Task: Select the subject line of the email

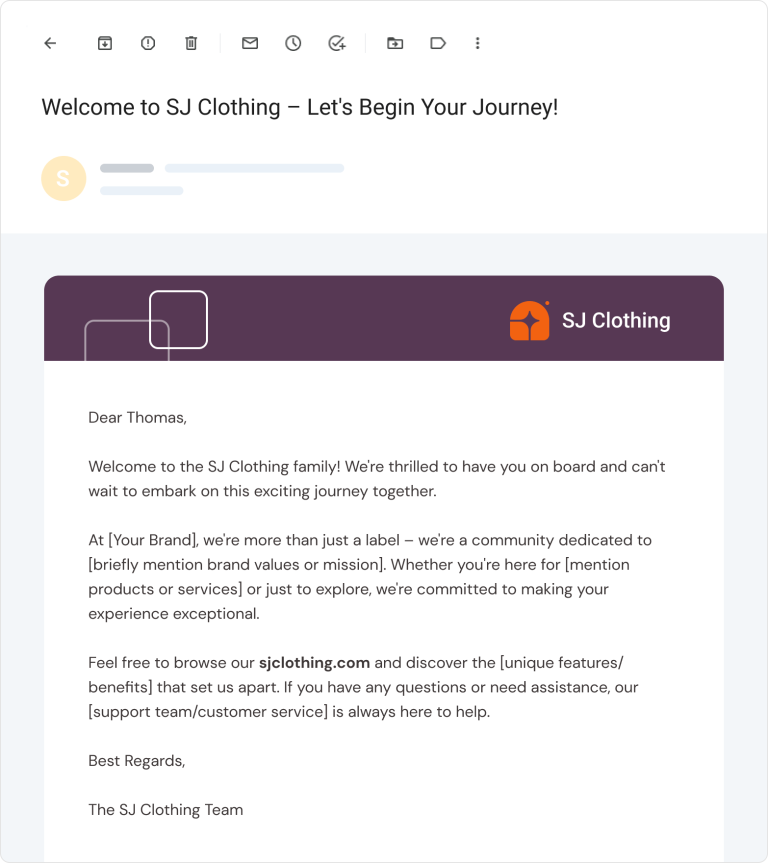Action: (x=298, y=106)
